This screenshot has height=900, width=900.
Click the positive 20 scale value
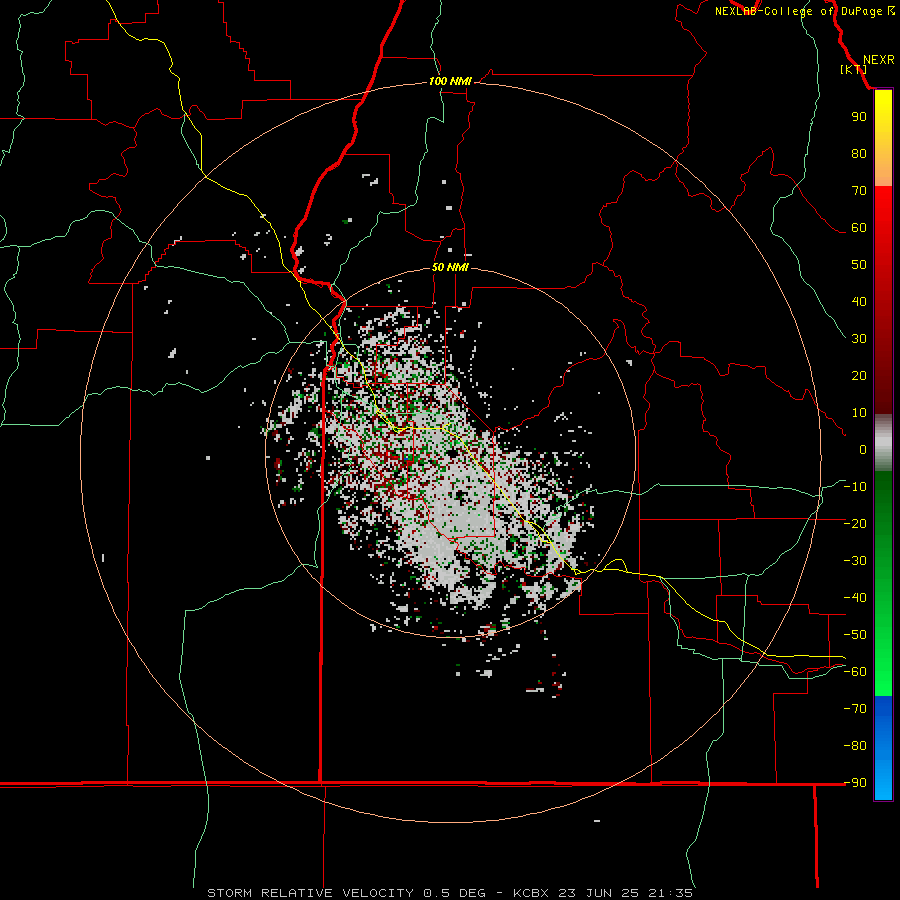(859, 376)
